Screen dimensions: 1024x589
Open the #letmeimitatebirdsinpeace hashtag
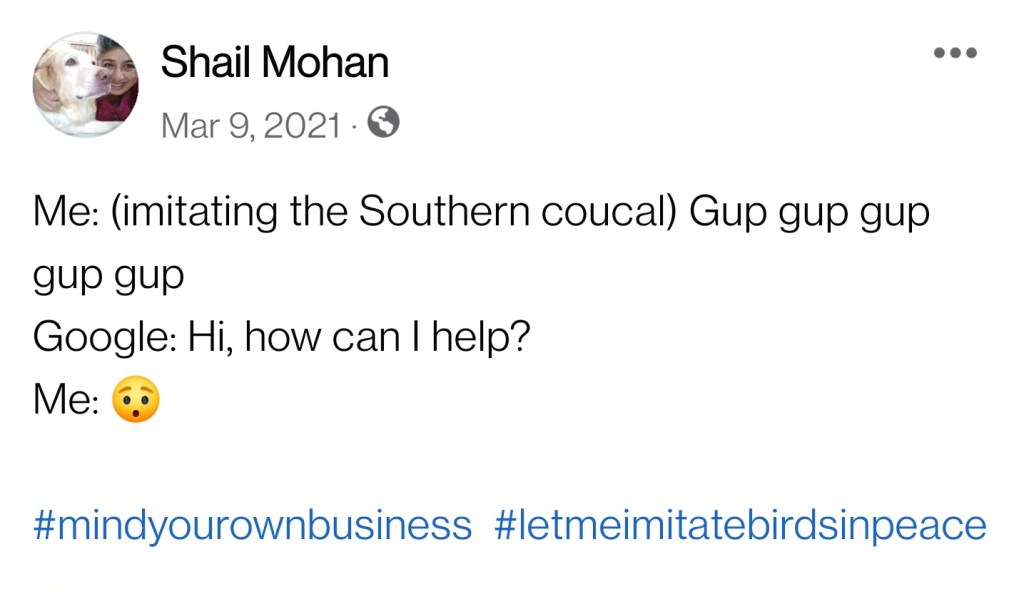pyautogui.click(x=740, y=524)
